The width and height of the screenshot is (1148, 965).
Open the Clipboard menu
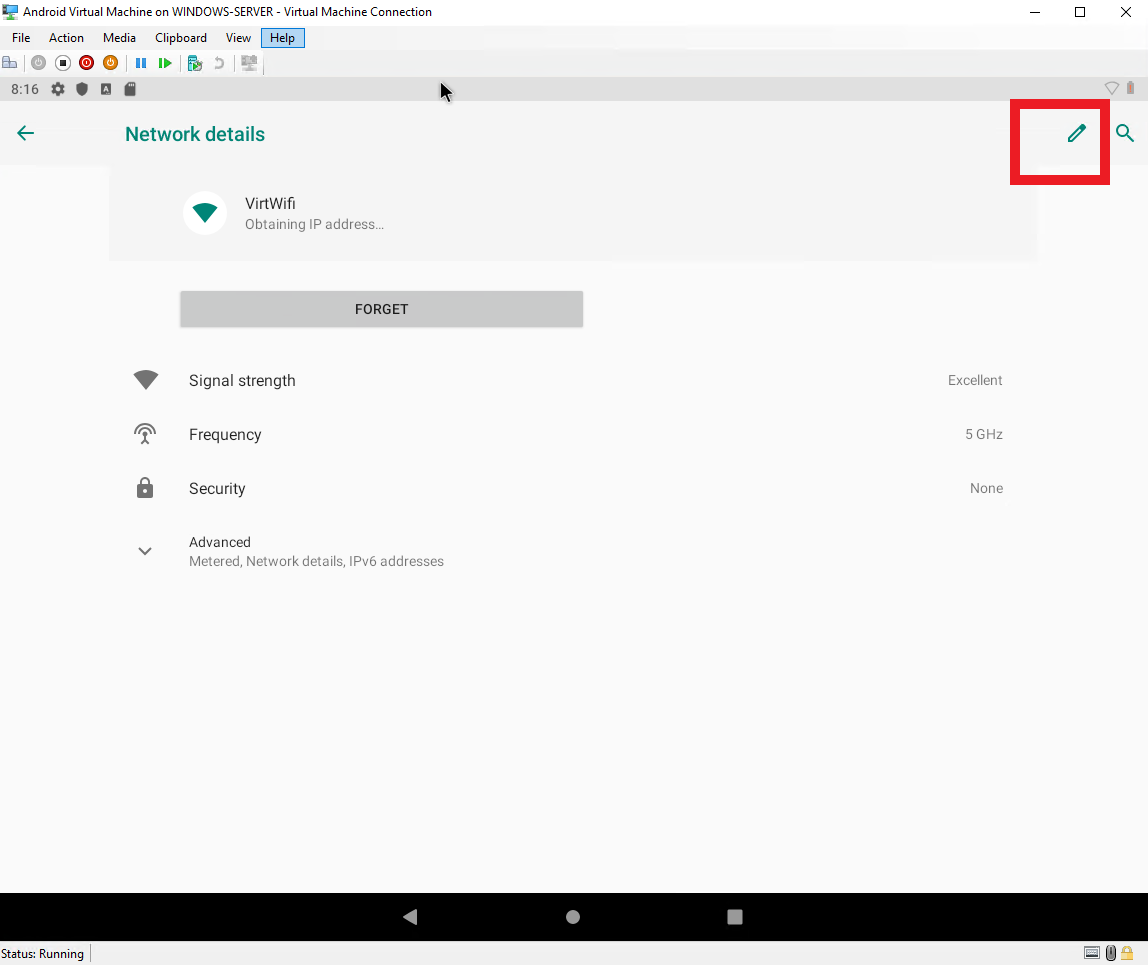click(180, 37)
